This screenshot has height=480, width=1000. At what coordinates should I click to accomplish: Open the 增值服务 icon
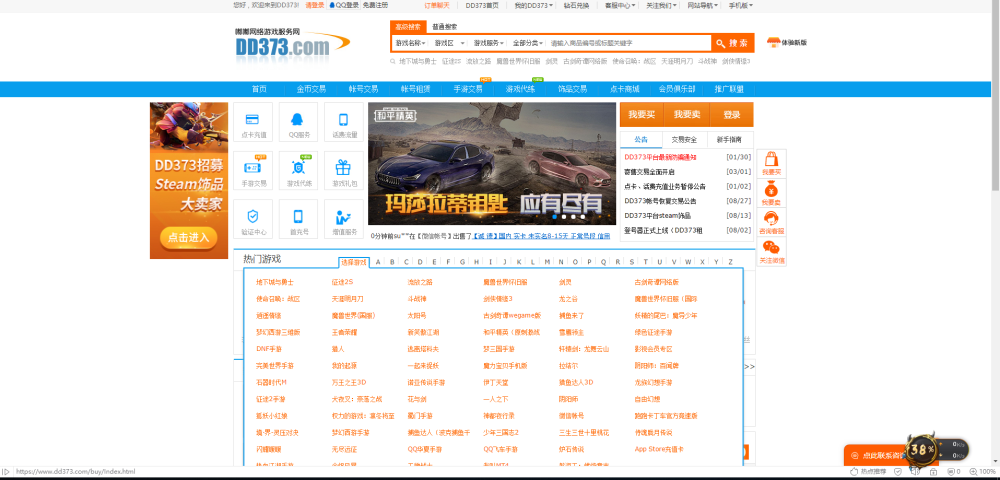(344, 219)
